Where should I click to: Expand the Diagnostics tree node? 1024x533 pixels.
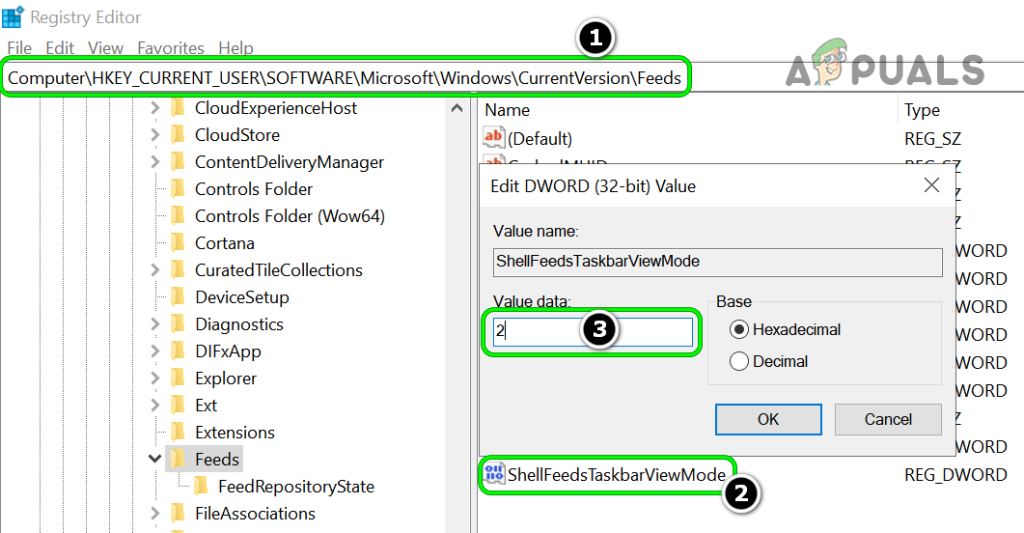[155, 324]
